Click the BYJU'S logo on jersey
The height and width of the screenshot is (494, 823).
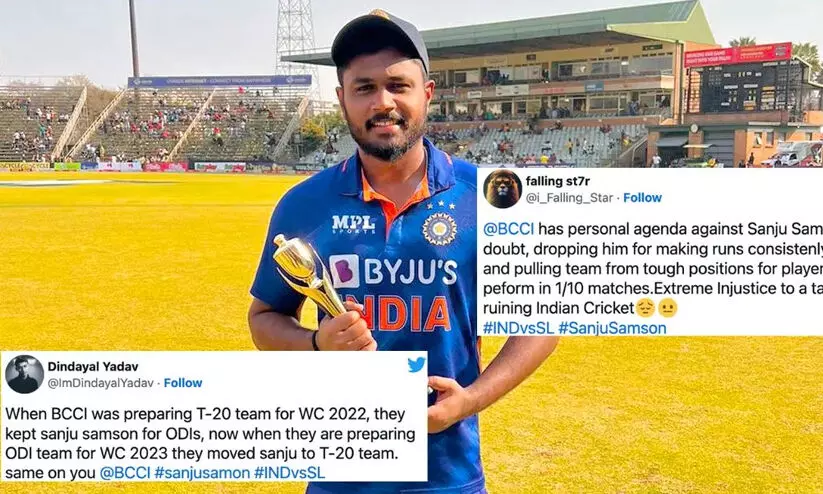click(x=393, y=271)
